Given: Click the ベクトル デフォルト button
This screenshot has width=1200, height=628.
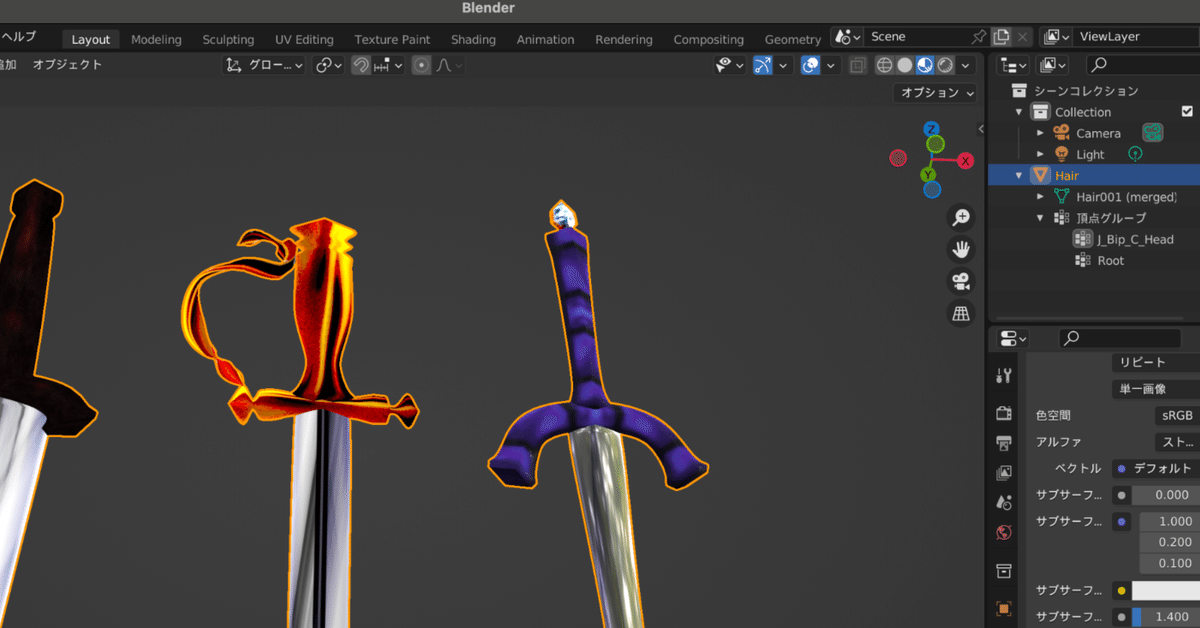Looking at the screenshot, I should 1155,468.
